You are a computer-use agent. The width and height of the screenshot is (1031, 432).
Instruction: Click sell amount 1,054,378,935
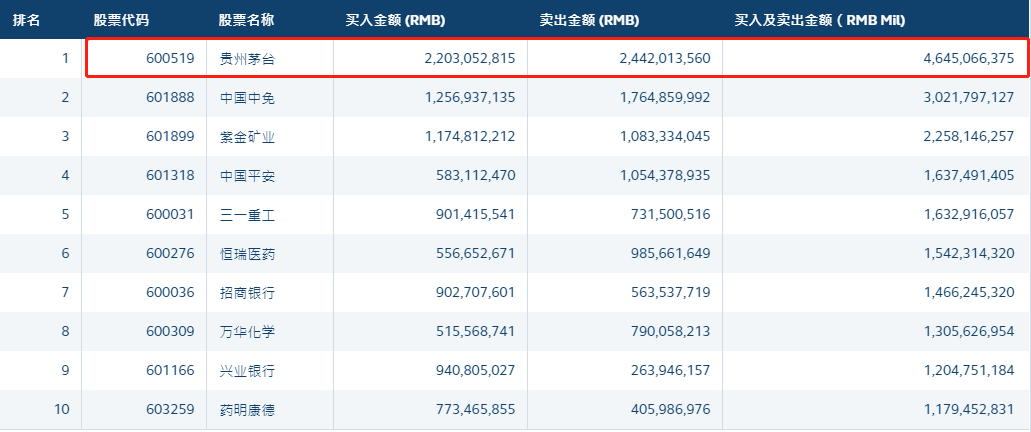click(665, 176)
